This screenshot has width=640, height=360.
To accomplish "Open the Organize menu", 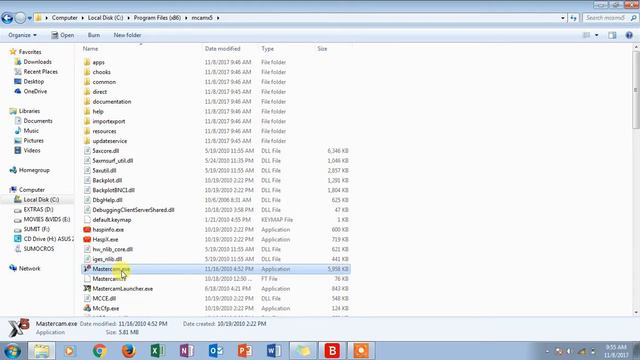I will (x=22, y=36).
